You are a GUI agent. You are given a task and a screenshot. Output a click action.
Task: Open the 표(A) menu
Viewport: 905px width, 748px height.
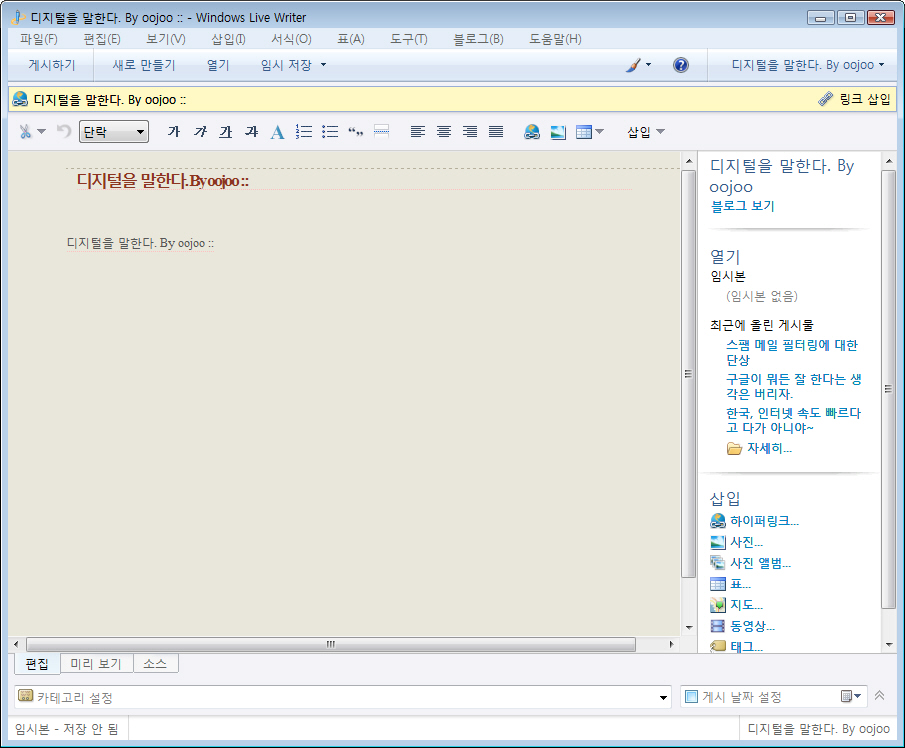coord(351,39)
